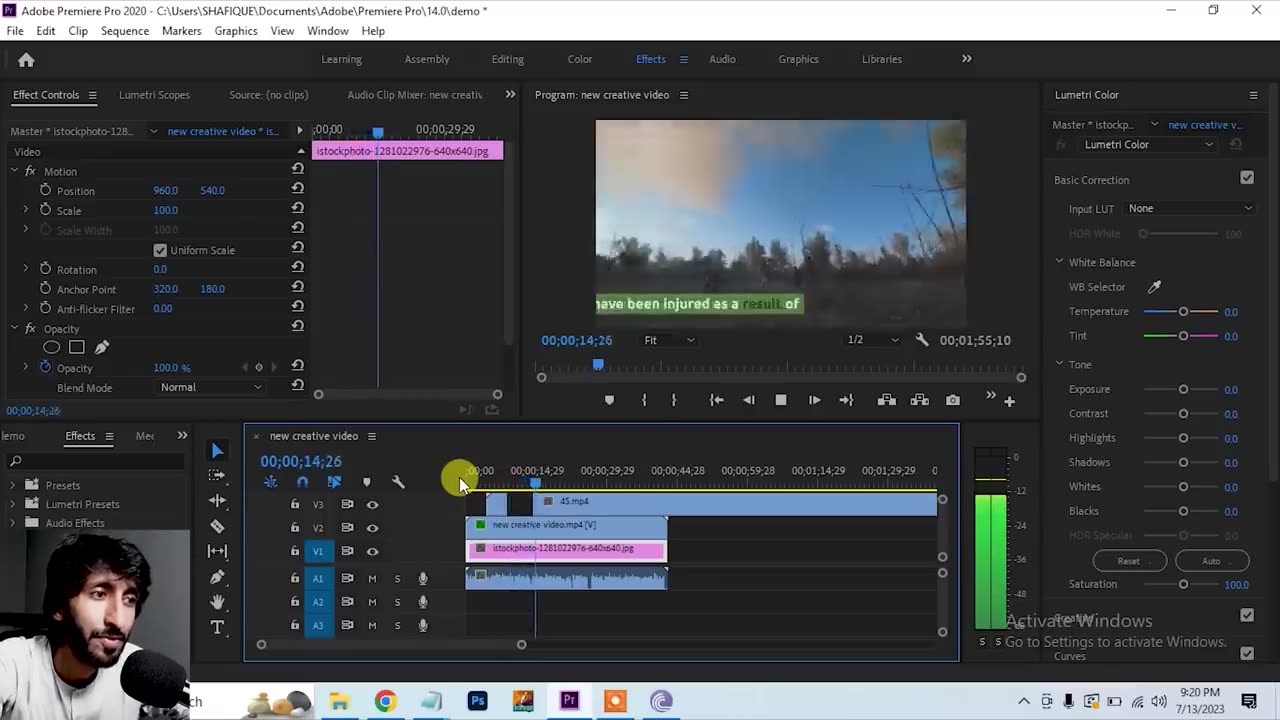1280x720 pixels.
Task: Toggle Basic Correction checkbox
Action: [1247, 178]
